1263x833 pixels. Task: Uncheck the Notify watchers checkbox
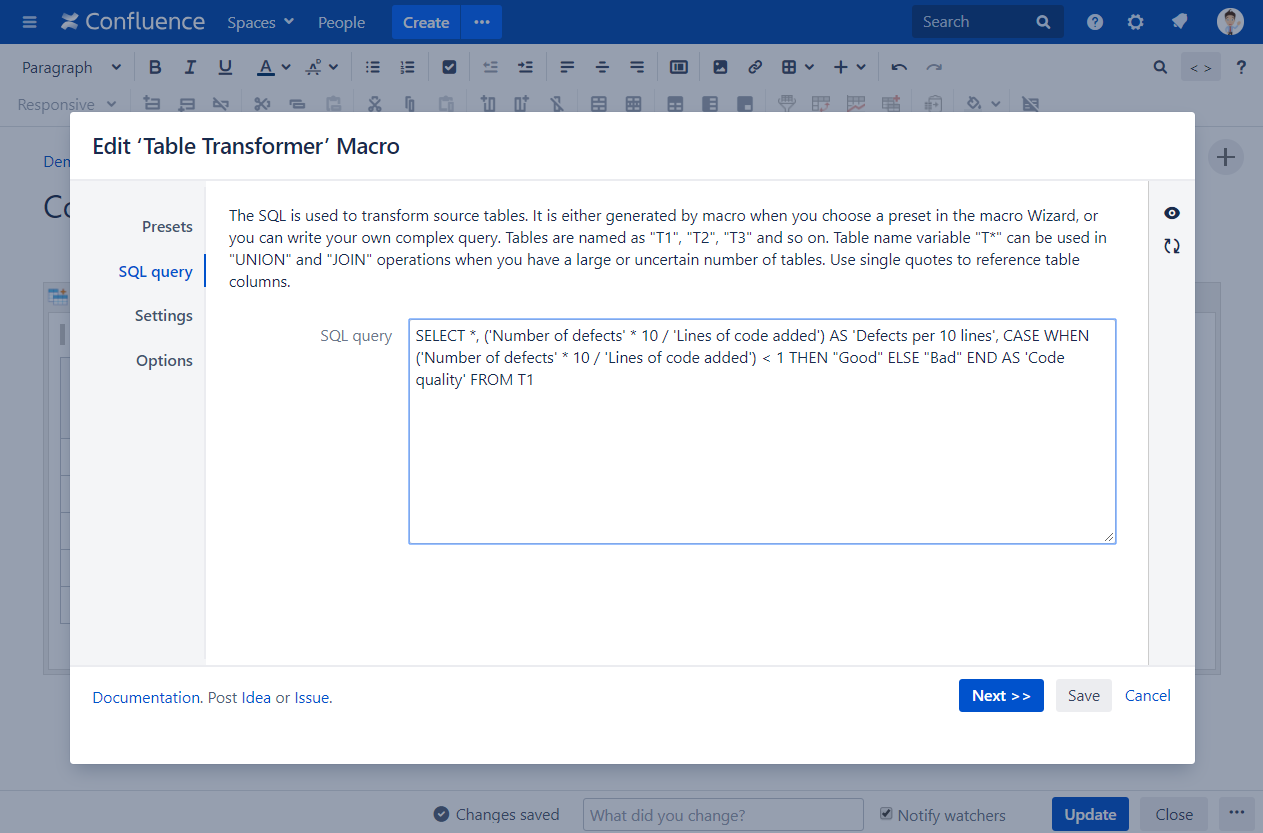(886, 814)
